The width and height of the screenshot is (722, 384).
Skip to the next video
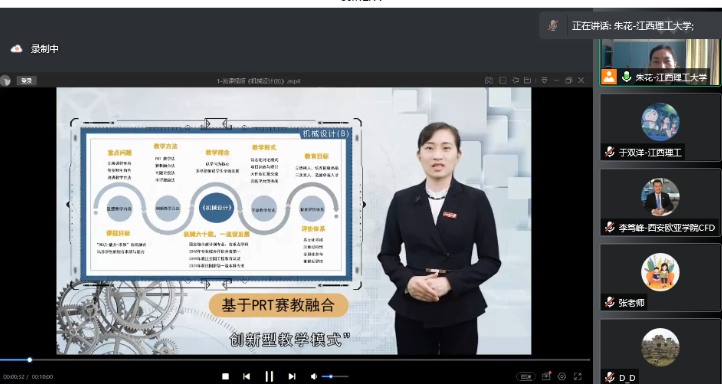coord(292,376)
